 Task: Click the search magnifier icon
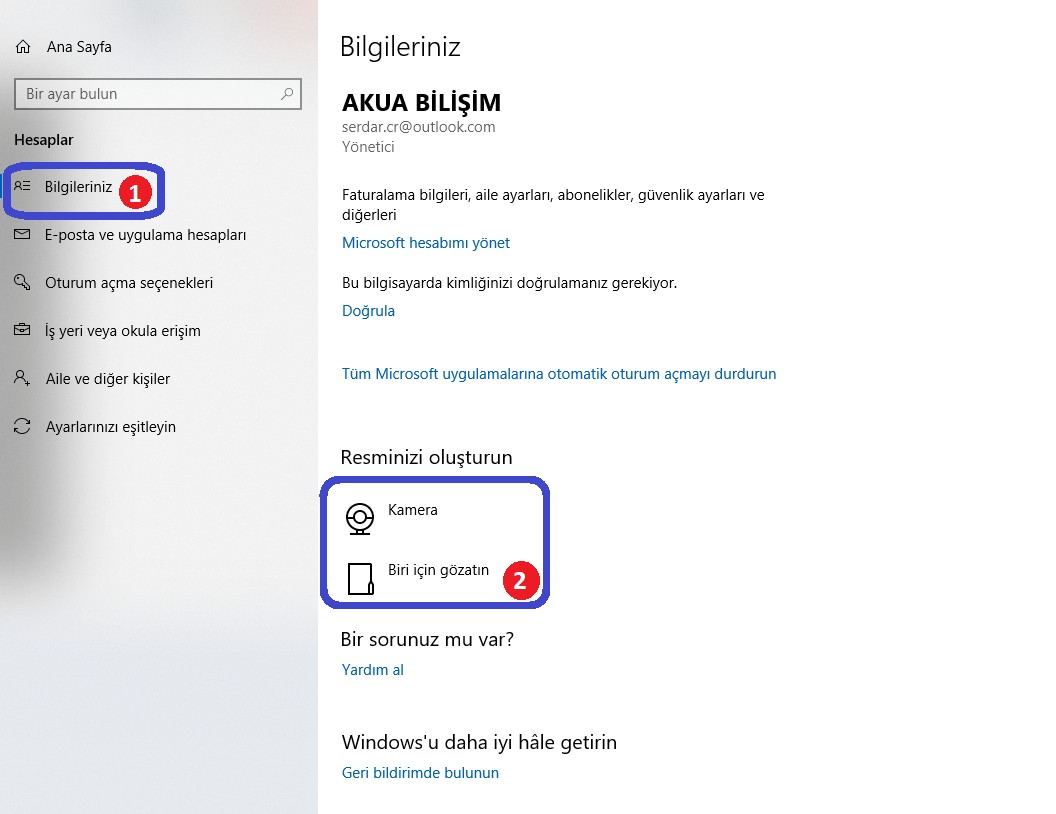point(288,94)
